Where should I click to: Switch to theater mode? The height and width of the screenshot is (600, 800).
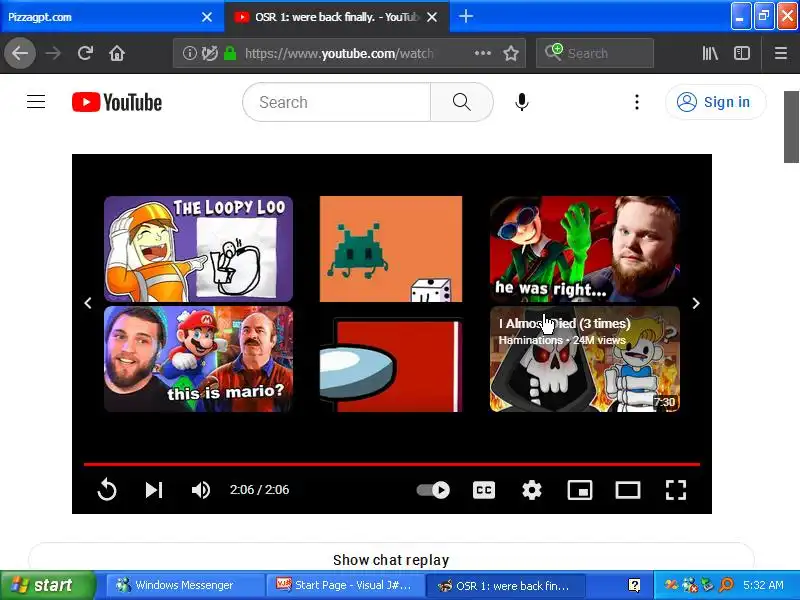coord(628,490)
